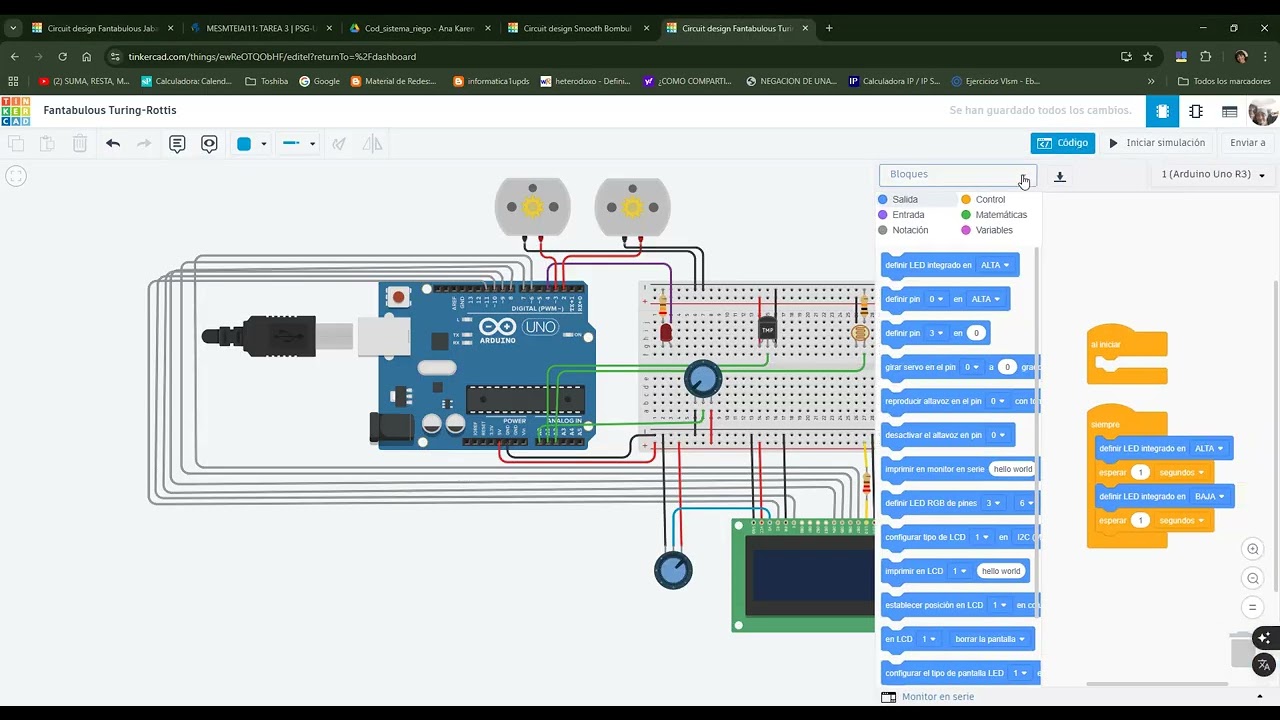Switch to MESMTEIAI11: TAREA 3 browser tab
This screenshot has height=720, width=1280.
261,28
